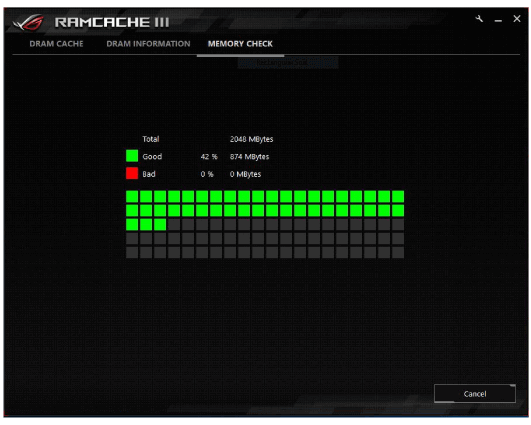The image size is (531, 425).
Task: Click the 0 MBytes bad value
Action: 246,174
